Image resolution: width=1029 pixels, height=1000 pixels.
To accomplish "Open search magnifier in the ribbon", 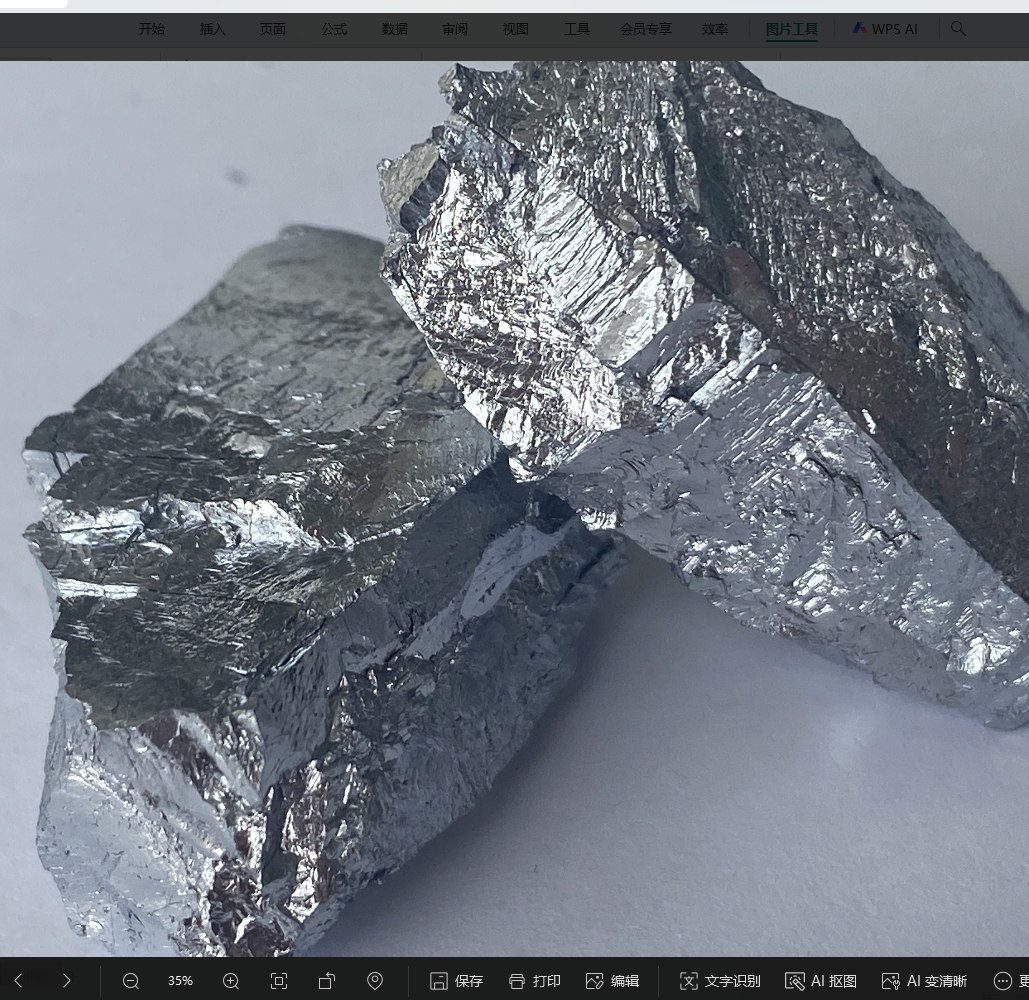I will pos(958,29).
